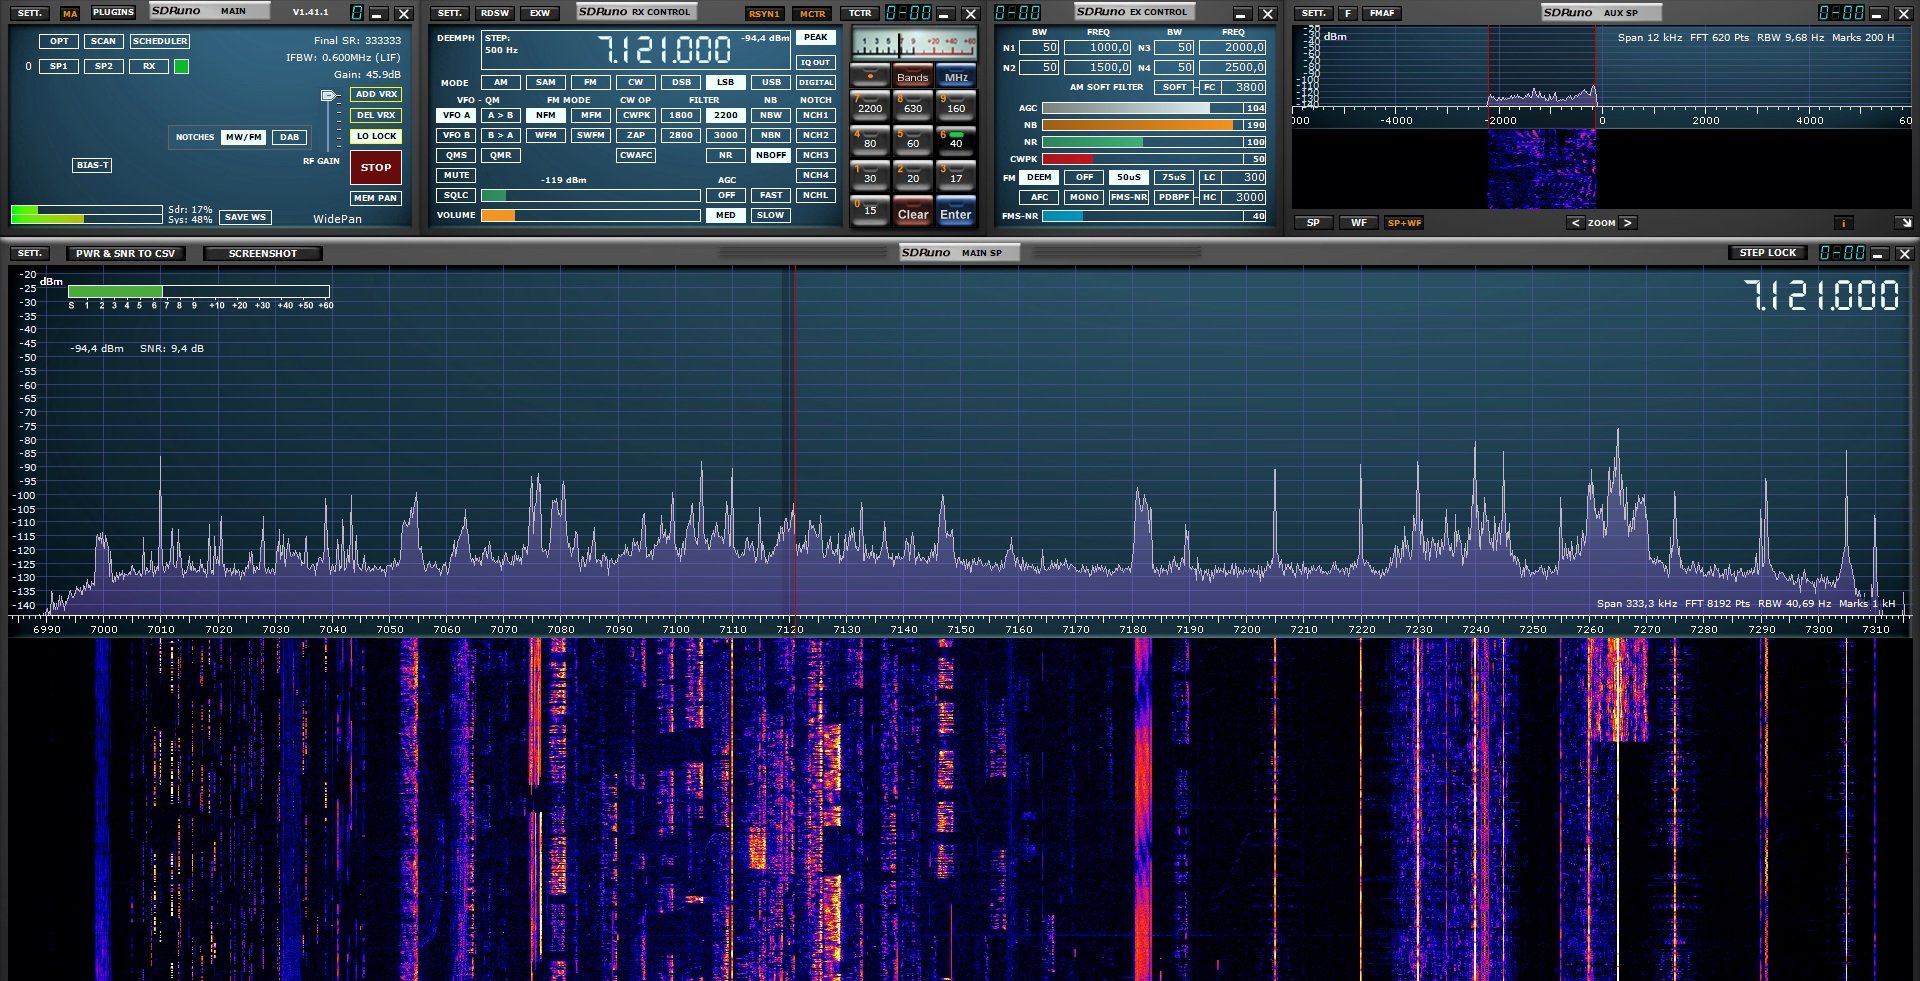Click the green indicator square beside RX
The image size is (1920, 981).
pyautogui.click(x=181, y=67)
